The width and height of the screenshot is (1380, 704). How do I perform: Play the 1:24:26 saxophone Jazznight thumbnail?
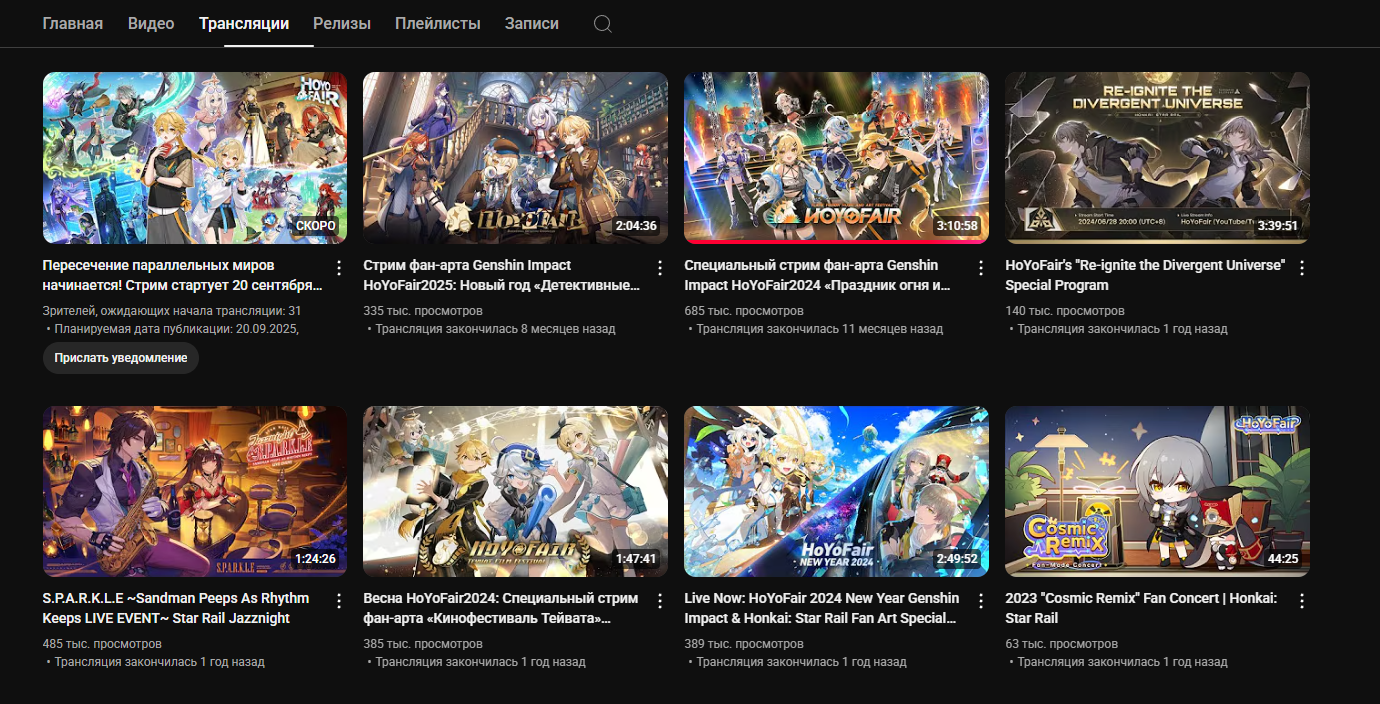click(x=195, y=491)
